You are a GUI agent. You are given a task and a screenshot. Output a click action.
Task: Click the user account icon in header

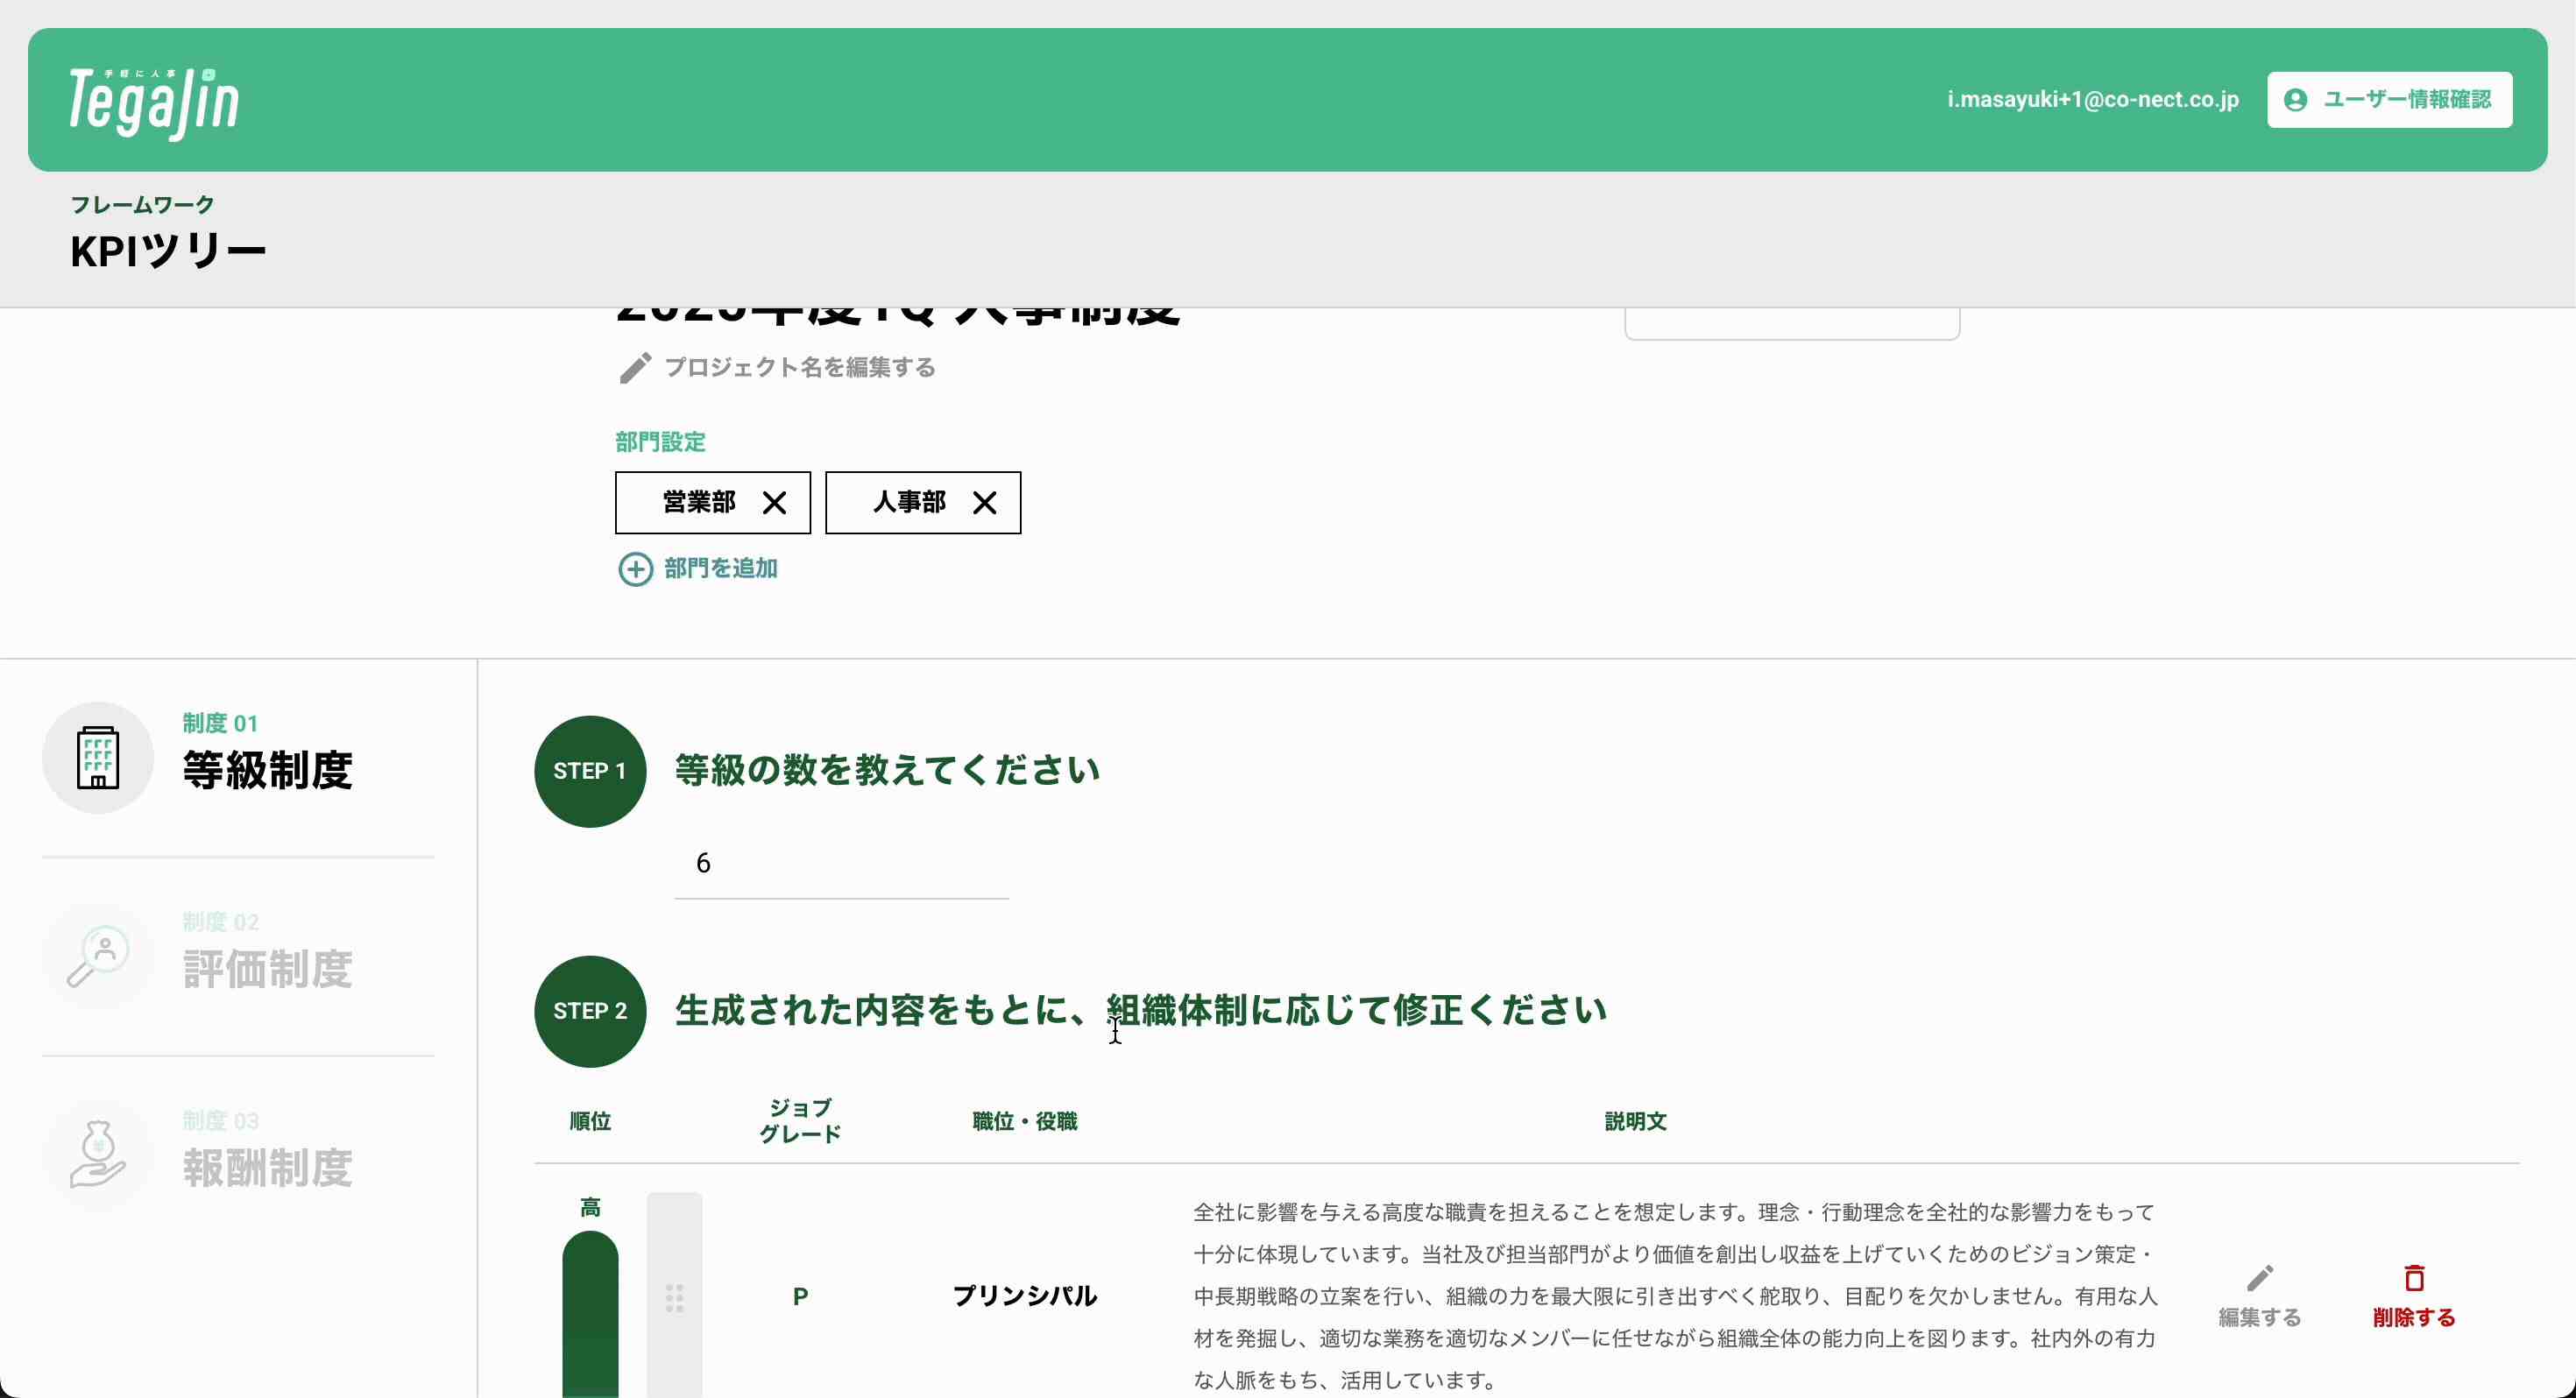coord(2295,100)
